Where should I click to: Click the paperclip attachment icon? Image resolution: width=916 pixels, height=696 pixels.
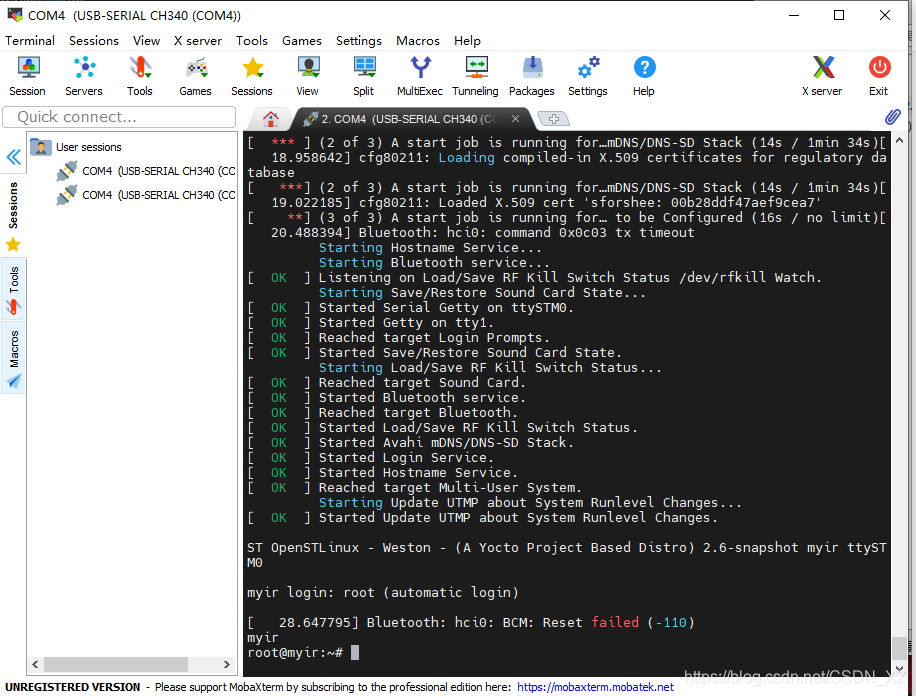point(892,117)
